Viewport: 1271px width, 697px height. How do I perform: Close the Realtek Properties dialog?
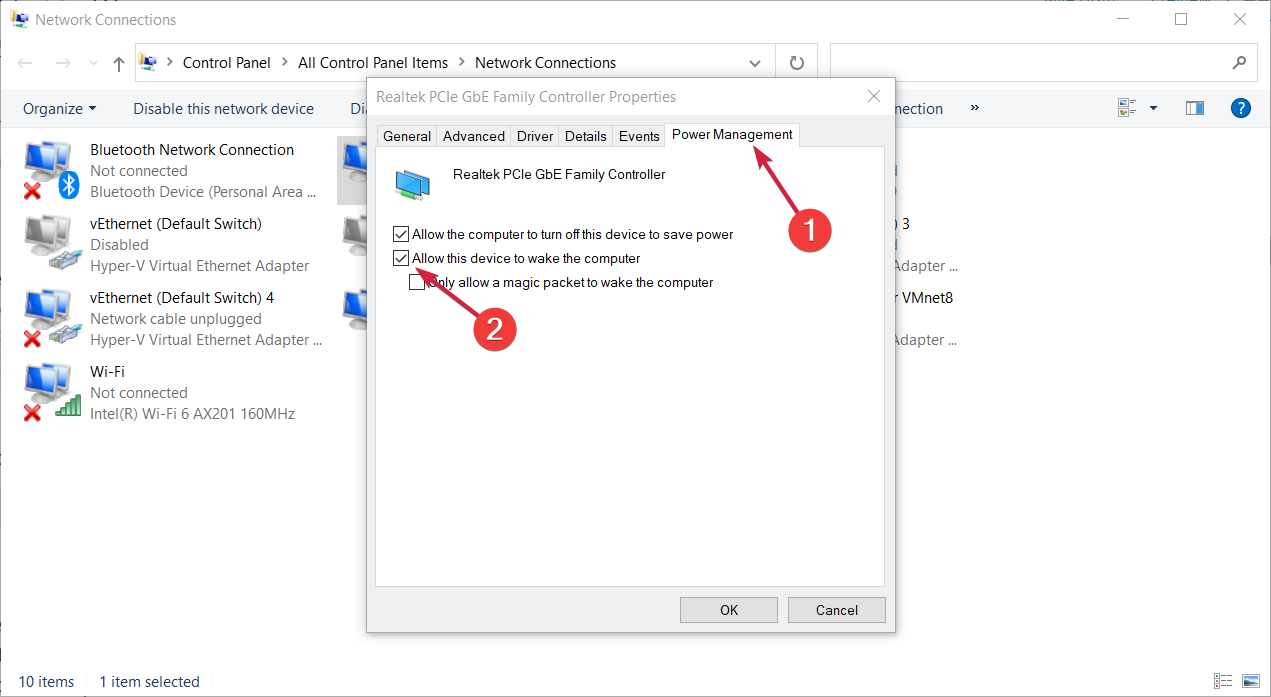click(874, 97)
